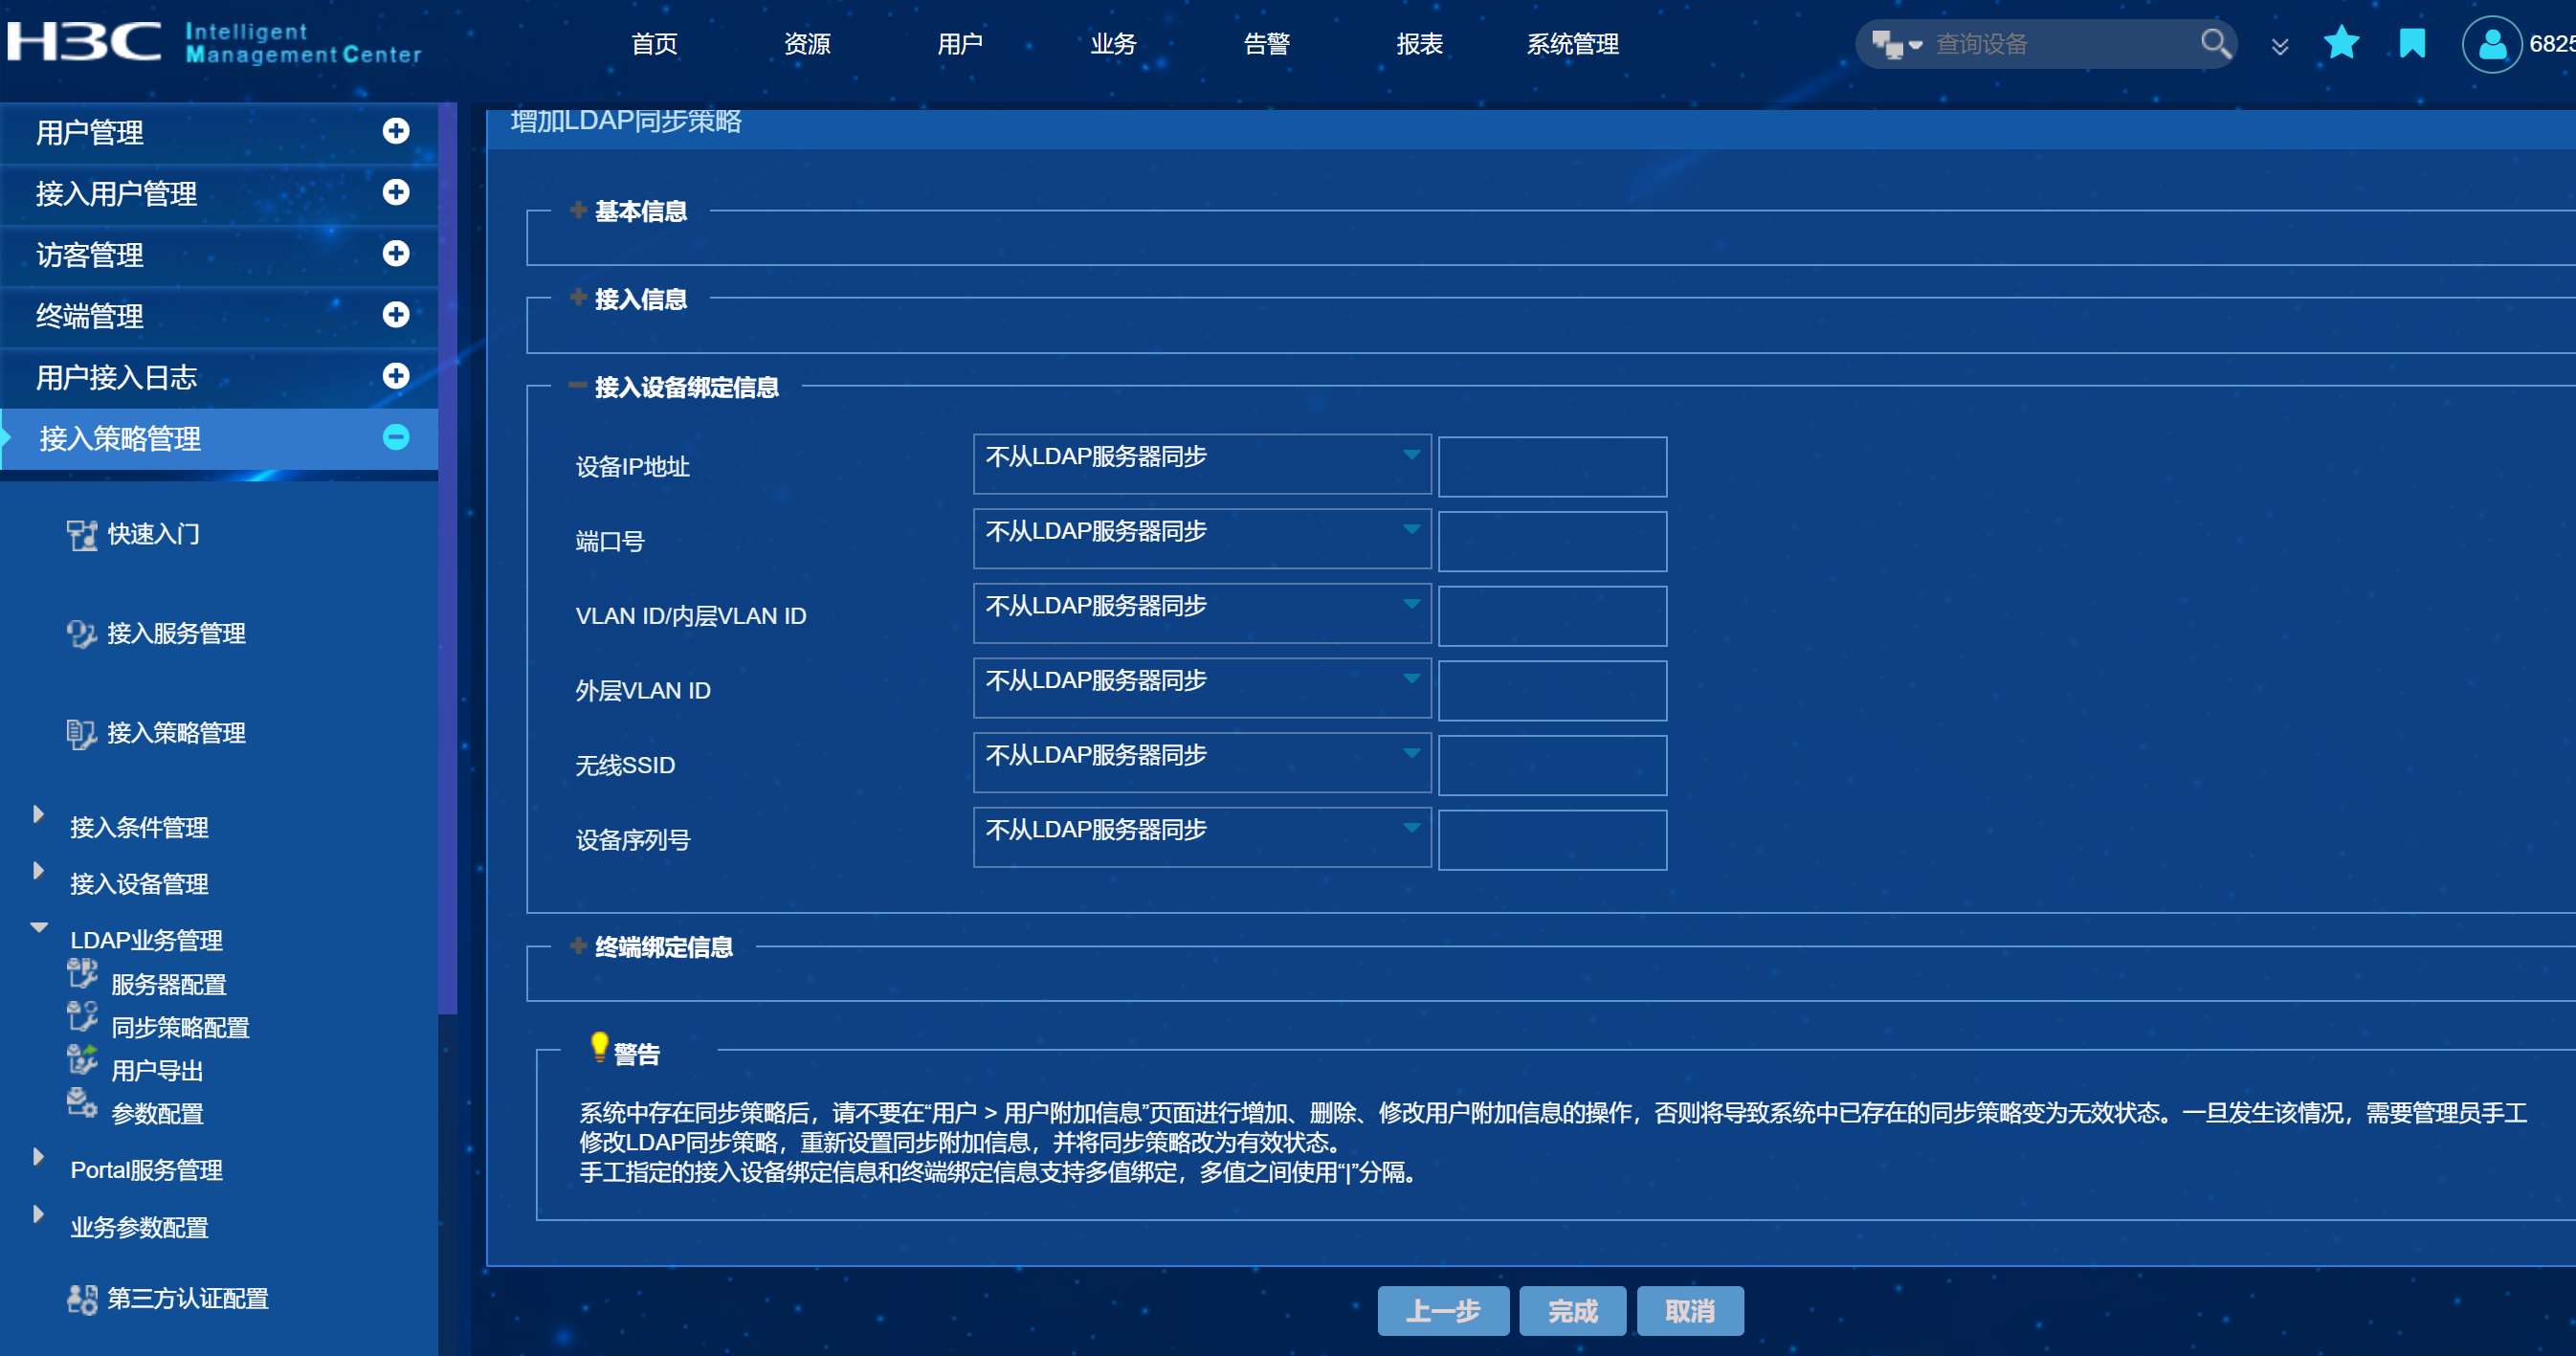Expand the 用户管理 plus toggle
Image resolution: width=2576 pixels, height=1356 pixels.
tap(396, 131)
